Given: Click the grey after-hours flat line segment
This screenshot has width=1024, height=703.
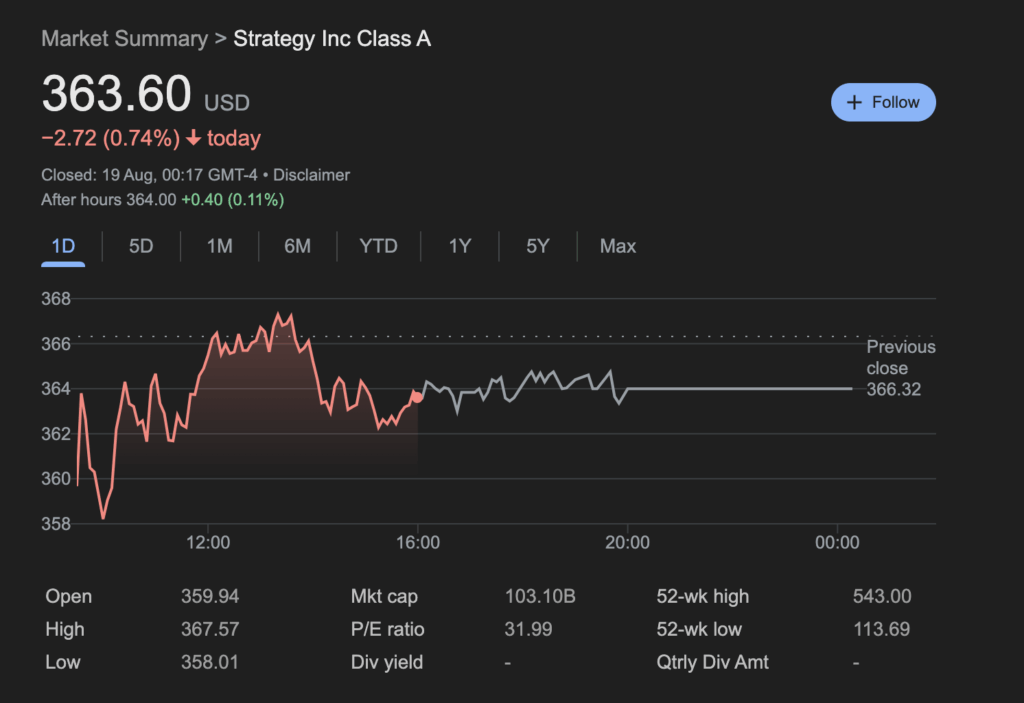Looking at the screenshot, I should pos(739,389).
